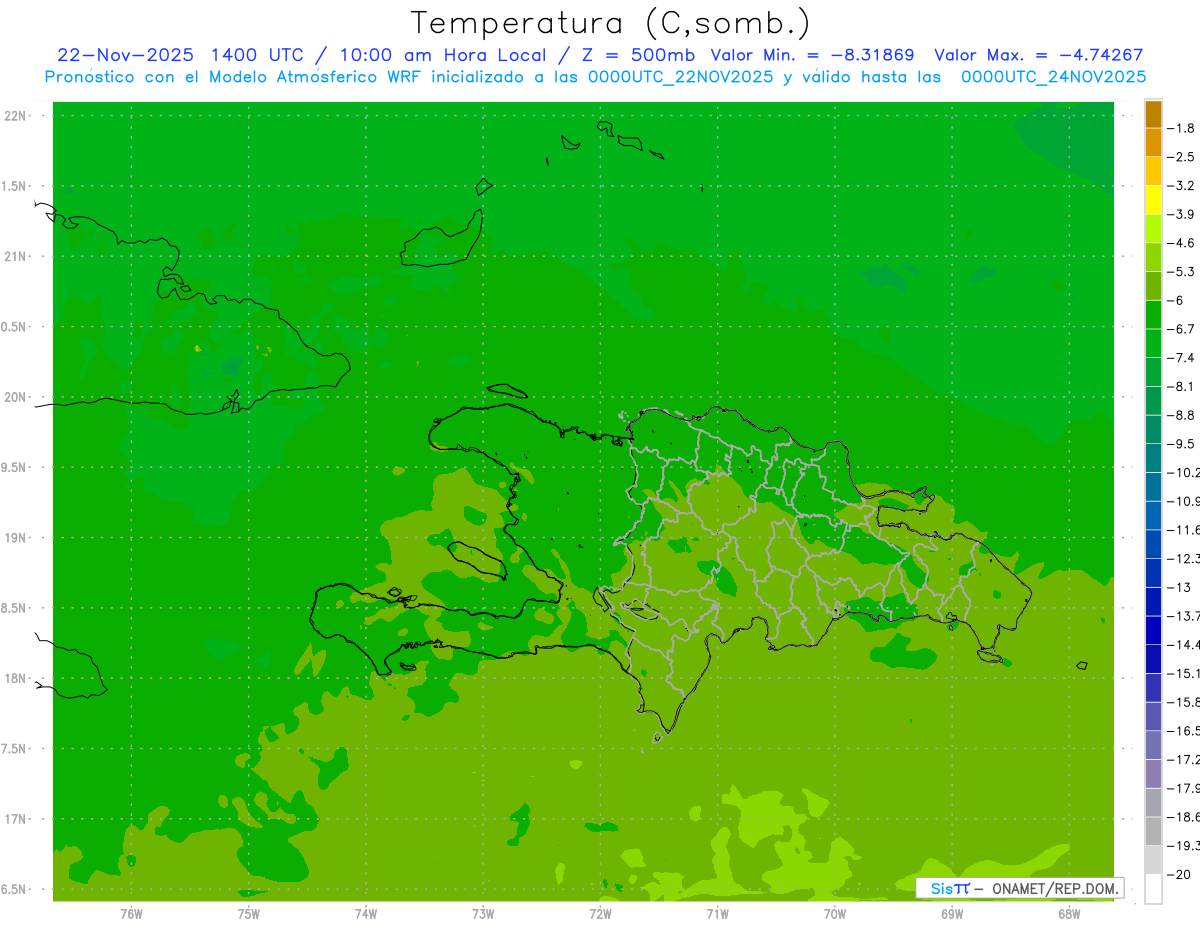Click the -20 colorbar label
1200x927 pixels.
coord(1180,874)
